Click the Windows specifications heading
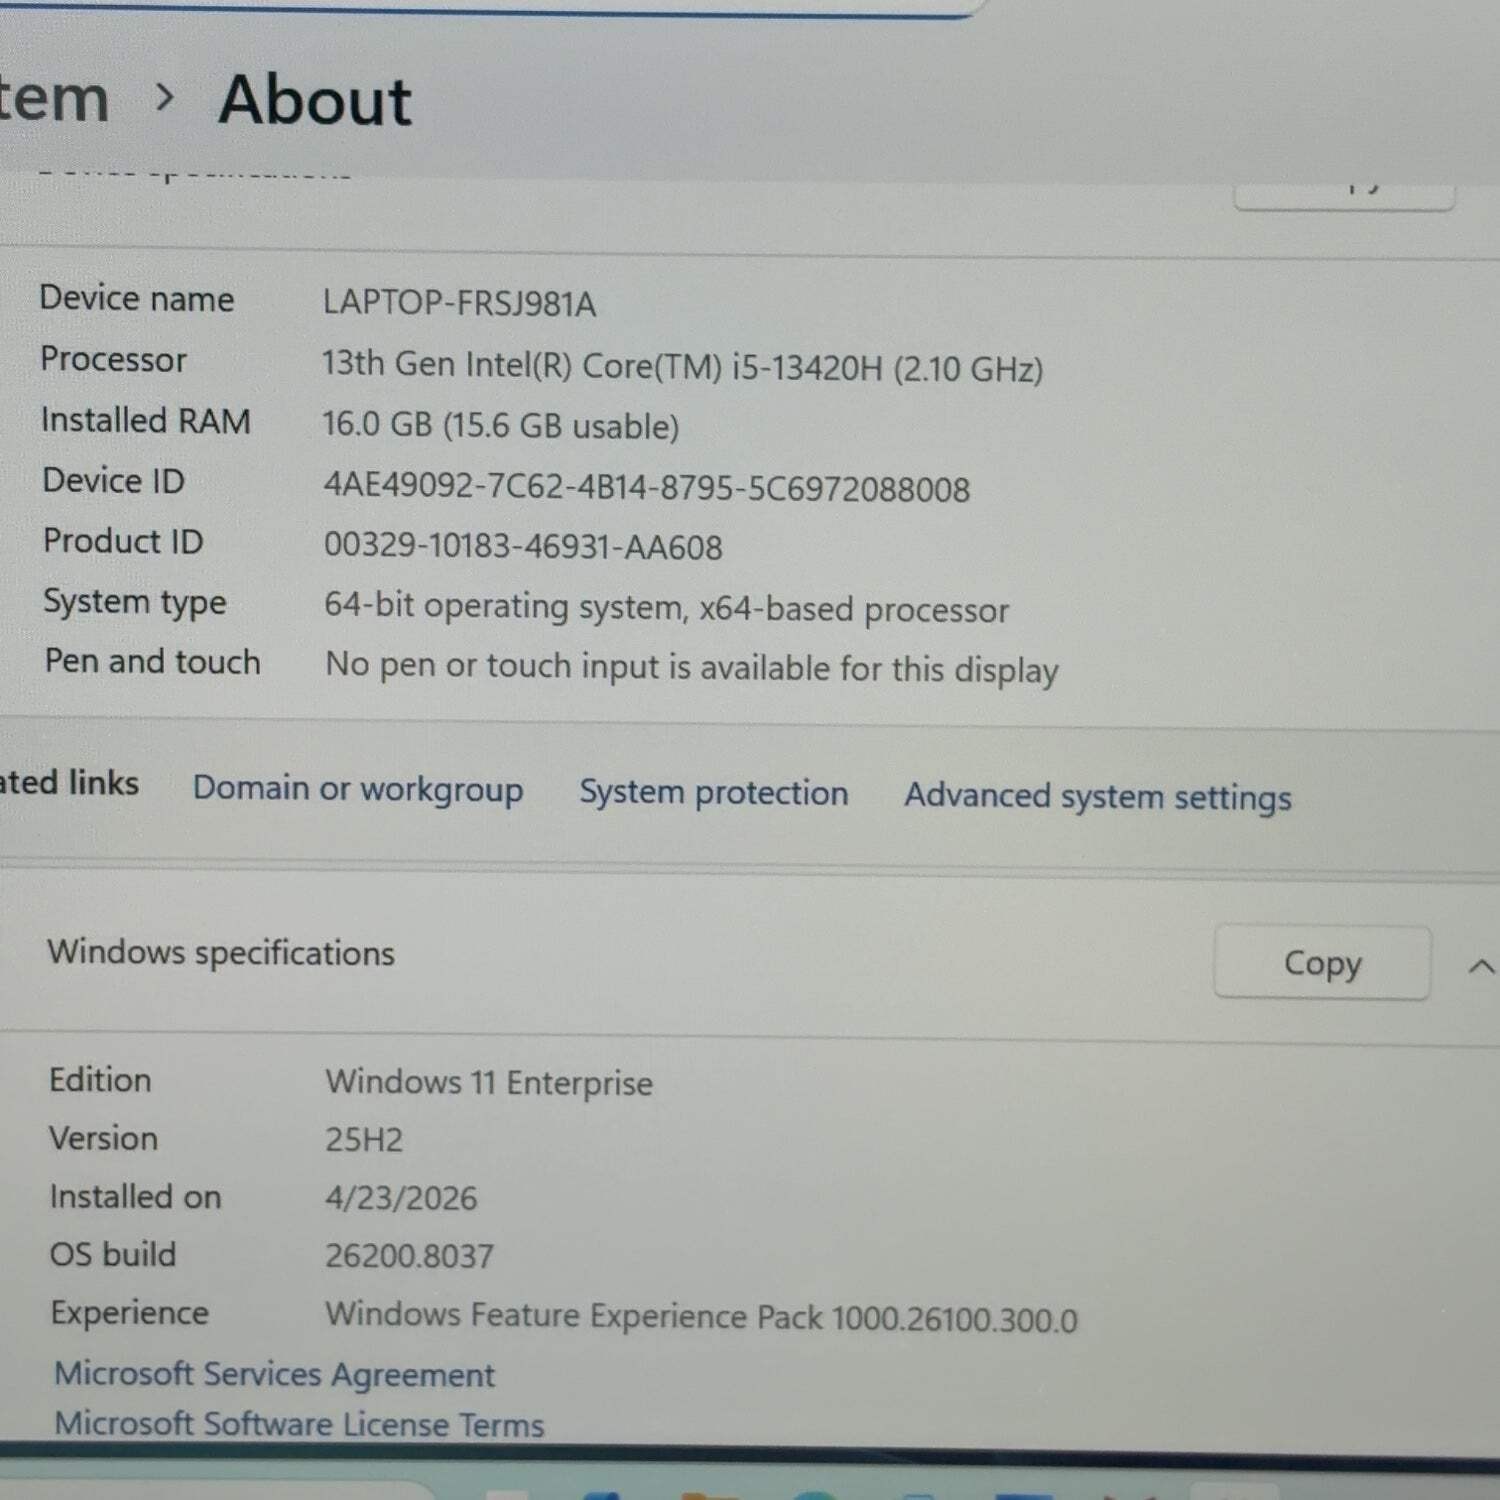This screenshot has height=1500, width=1500. point(221,953)
